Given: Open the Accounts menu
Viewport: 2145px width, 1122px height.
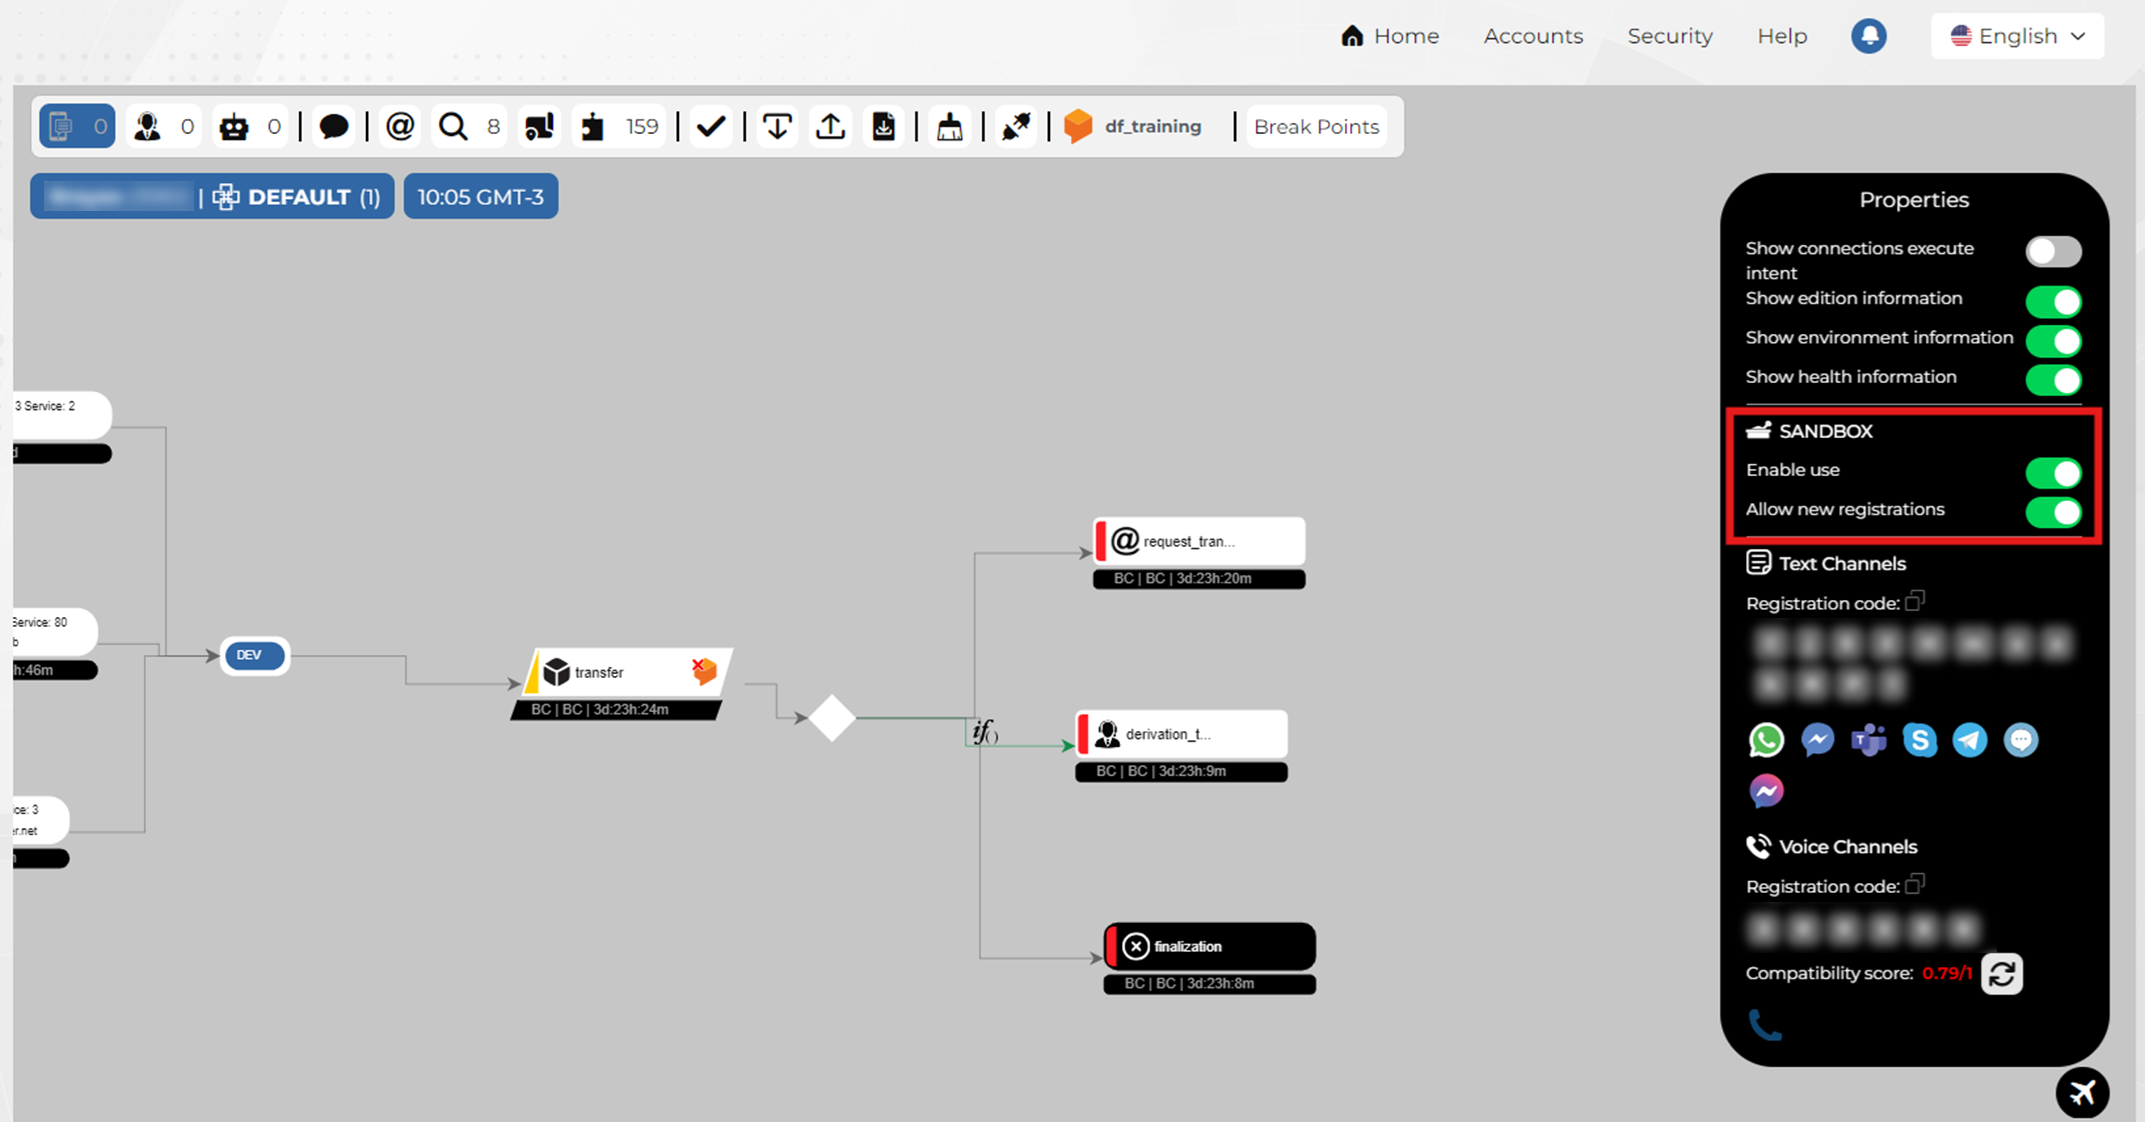Looking at the screenshot, I should click(x=1533, y=36).
